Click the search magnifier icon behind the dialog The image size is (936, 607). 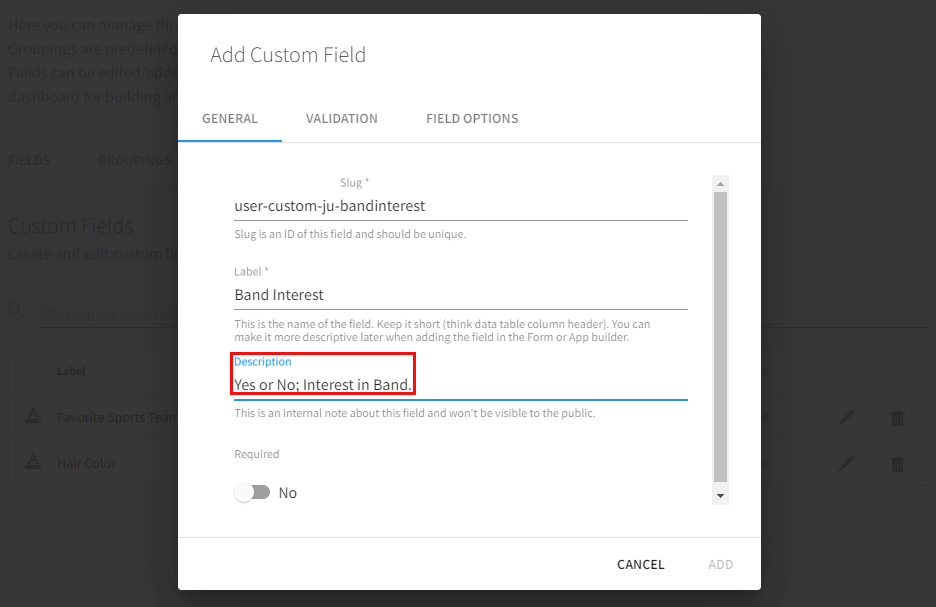17,312
